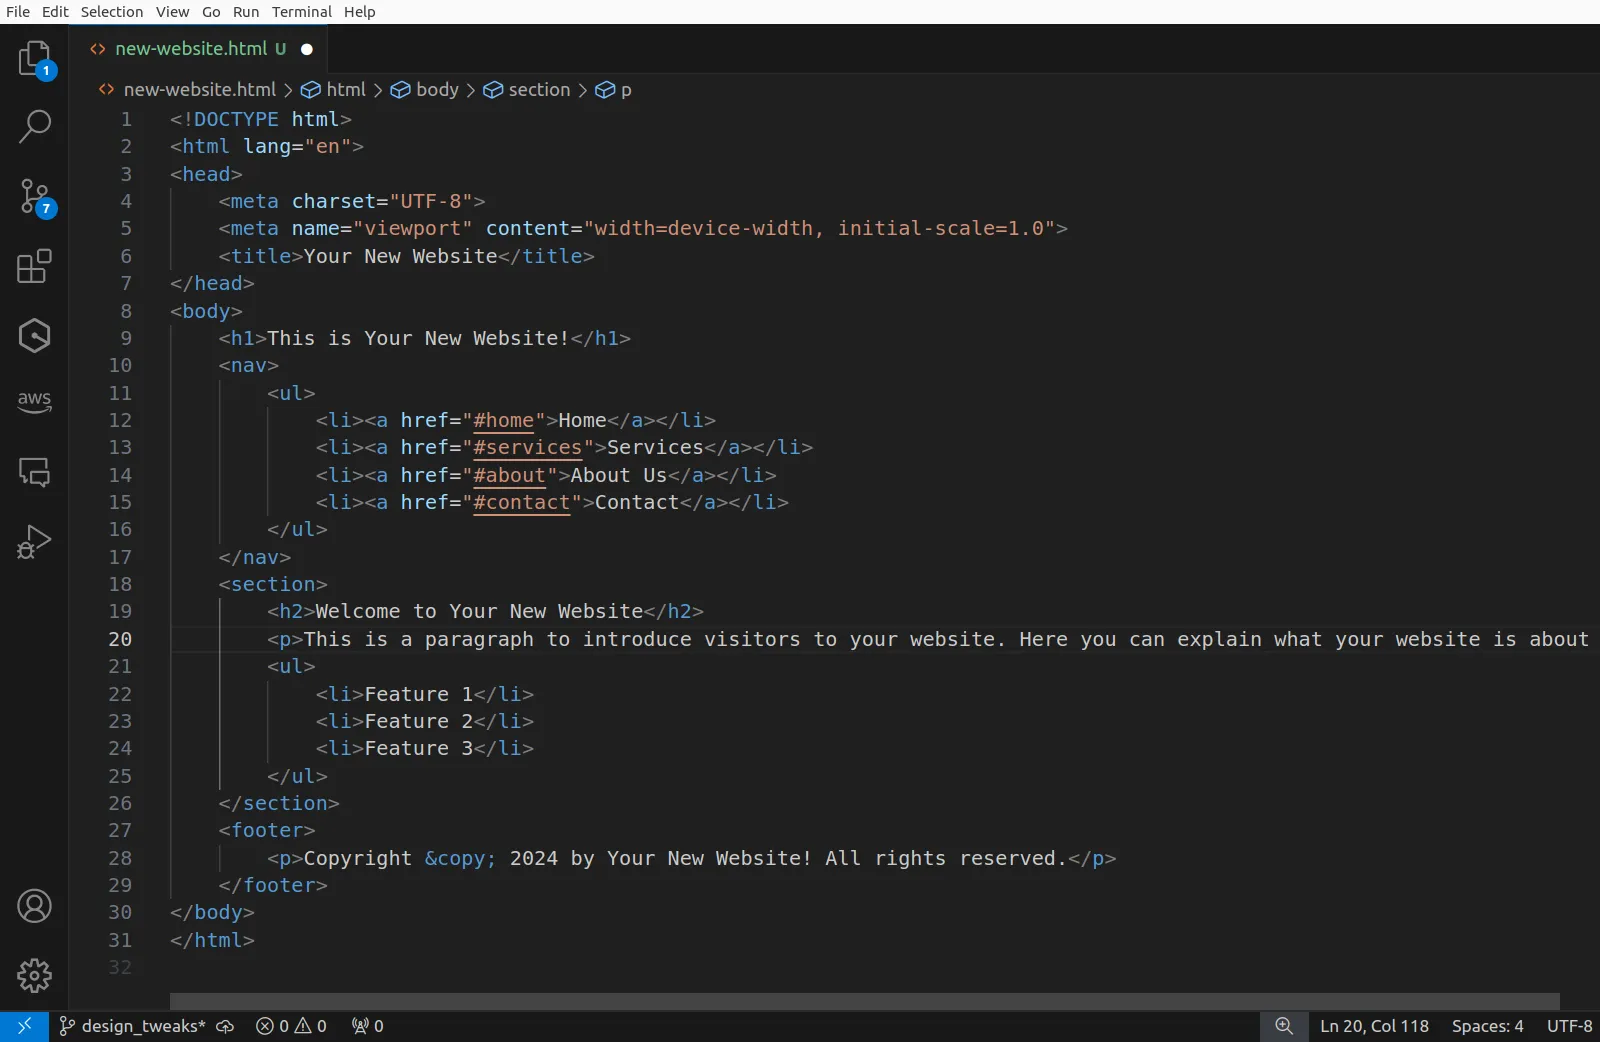The image size is (1600, 1042).
Task: Open the Manage gear menu
Action: [35, 975]
